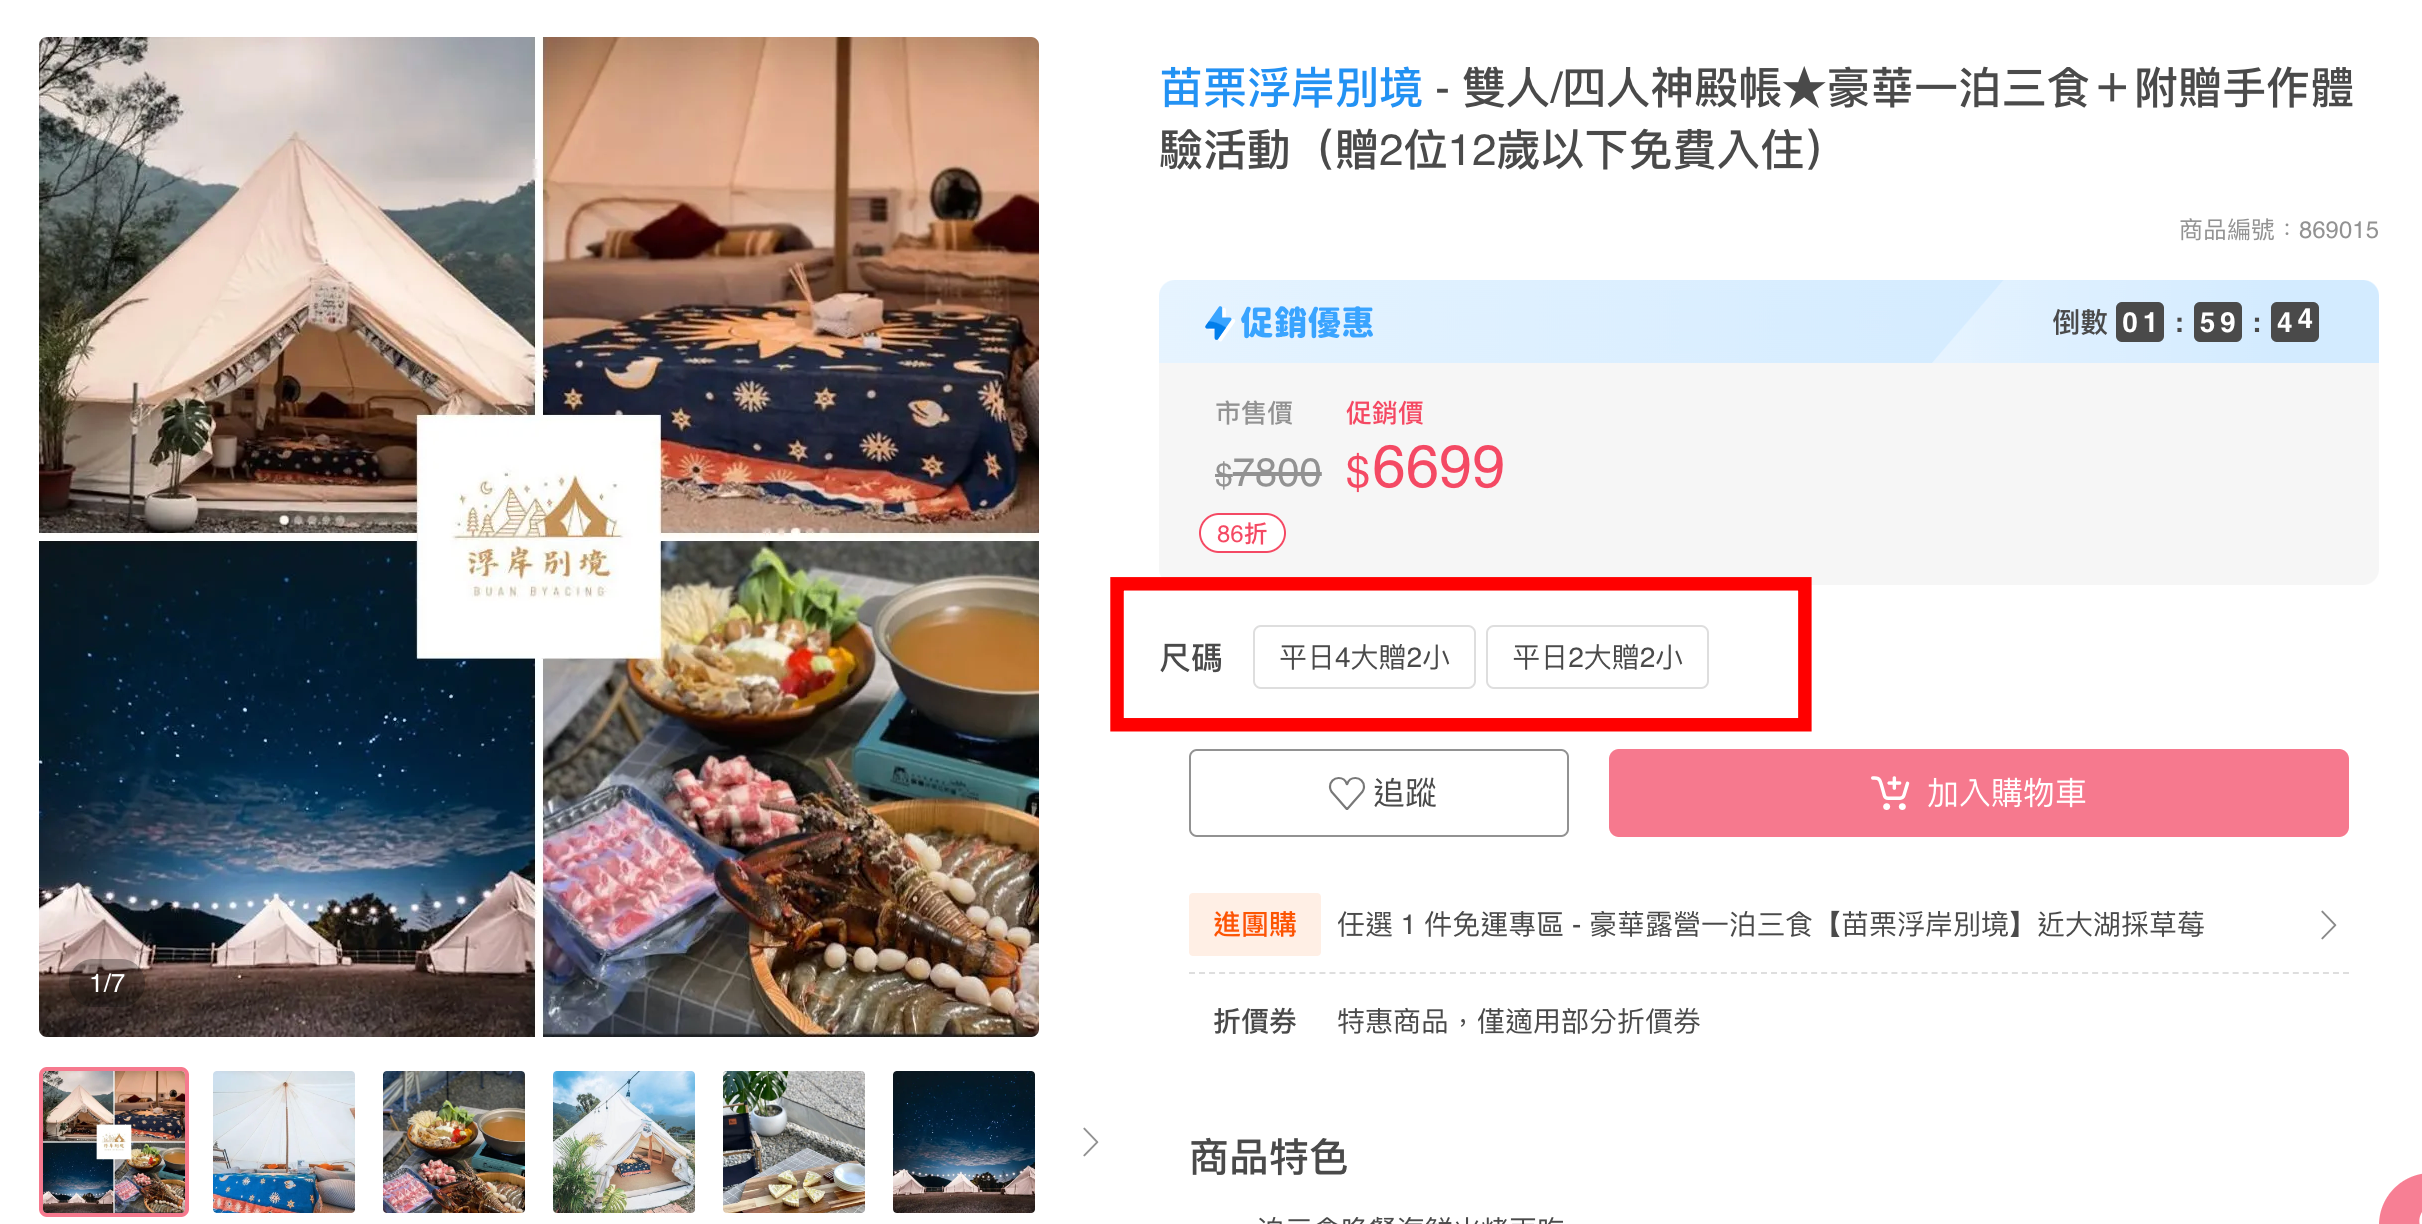Image resolution: width=2422 pixels, height=1224 pixels.
Task: Select the first collage thumbnail
Action: point(114,1142)
